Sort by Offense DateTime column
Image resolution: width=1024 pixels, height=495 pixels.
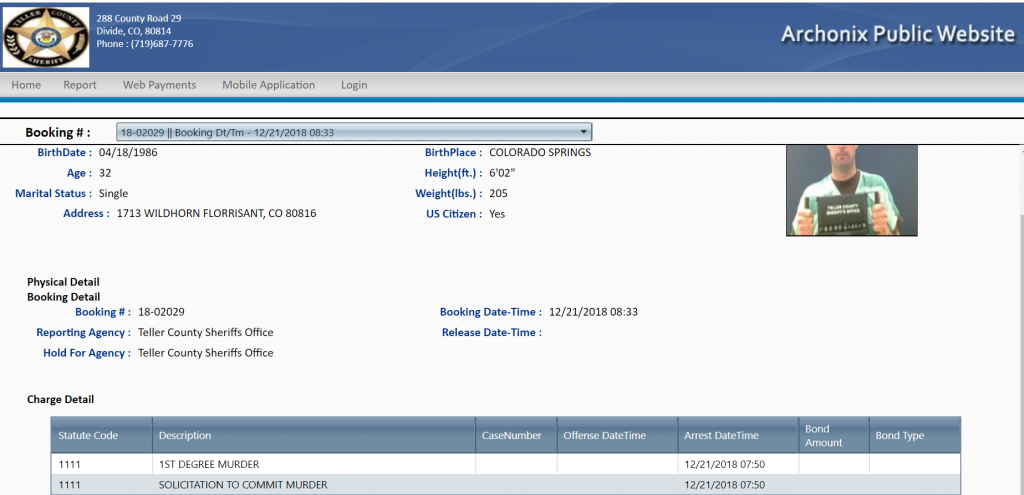click(604, 436)
